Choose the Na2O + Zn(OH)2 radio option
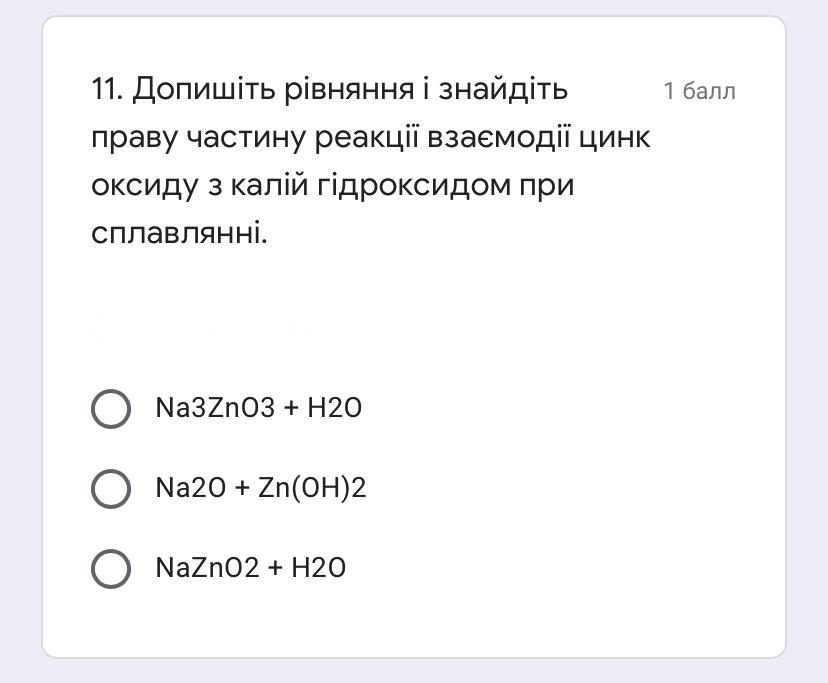This screenshot has width=828, height=683. coord(111,489)
